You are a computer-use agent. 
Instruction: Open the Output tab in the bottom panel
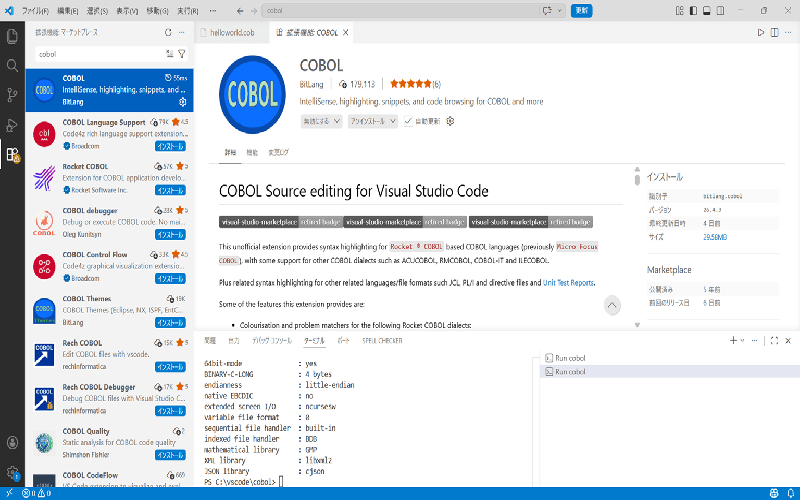[234, 340]
